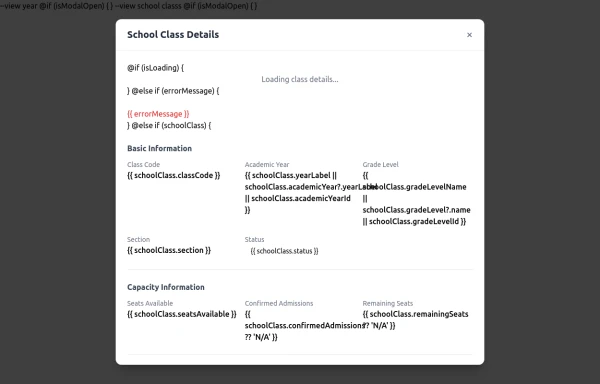This screenshot has height=384, width=600.
Task: Click the Seats Available label
Action: click(150, 303)
